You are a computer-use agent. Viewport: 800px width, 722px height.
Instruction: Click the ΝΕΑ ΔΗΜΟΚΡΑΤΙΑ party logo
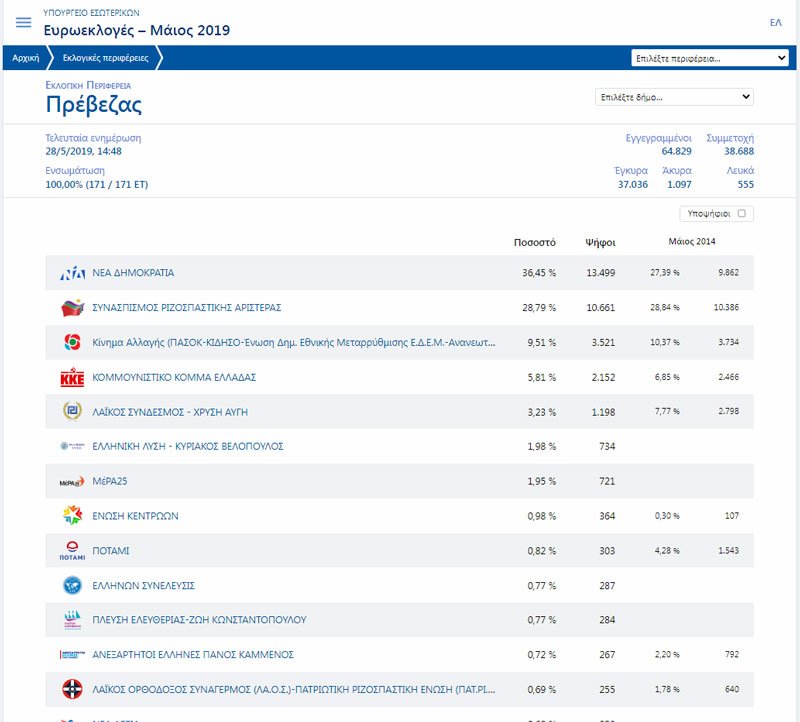point(72,273)
